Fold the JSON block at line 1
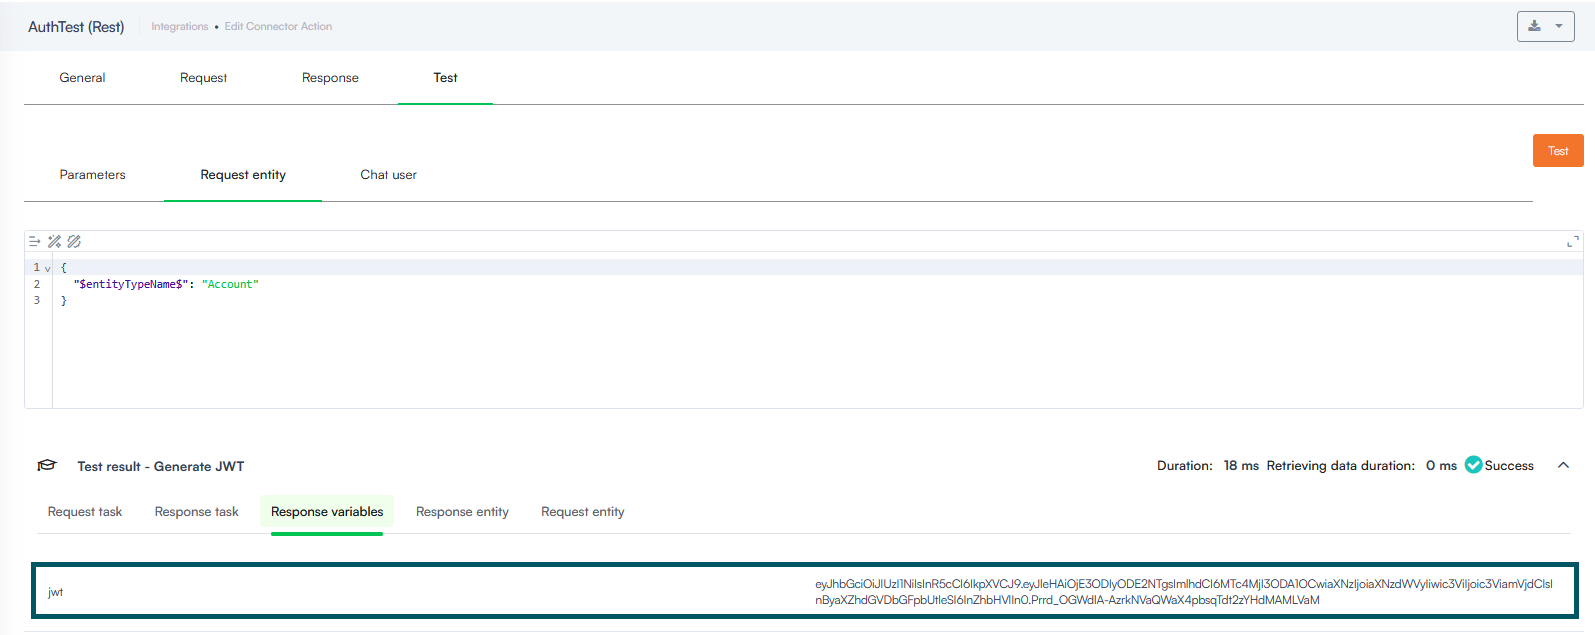The image size is (1595, 635). tap(47, 269)
